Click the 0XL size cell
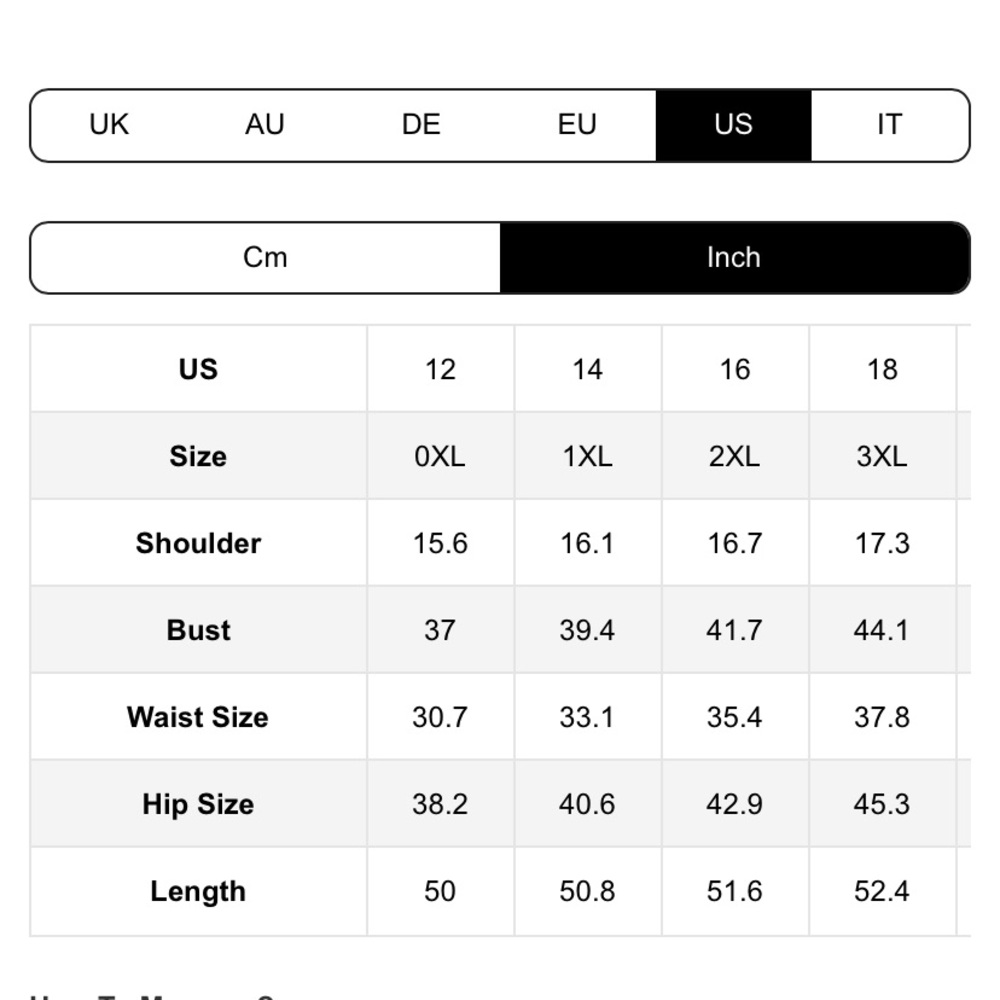Screen dimensions: 1000x1000 coord(440,456)
